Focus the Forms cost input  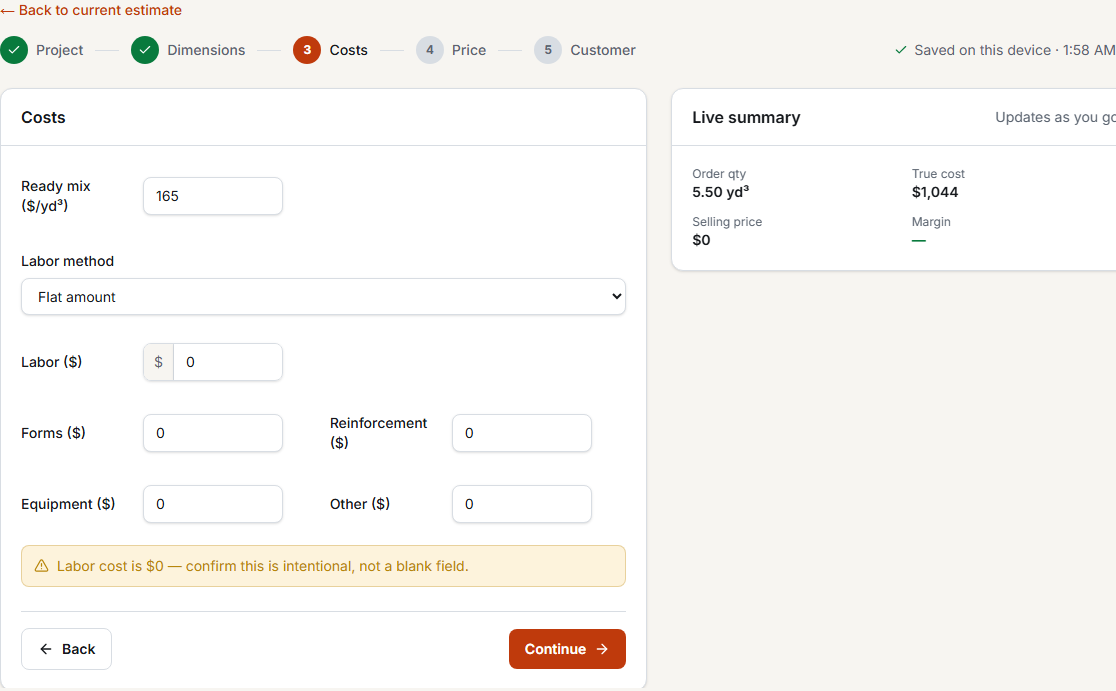(x=213, y=433)
